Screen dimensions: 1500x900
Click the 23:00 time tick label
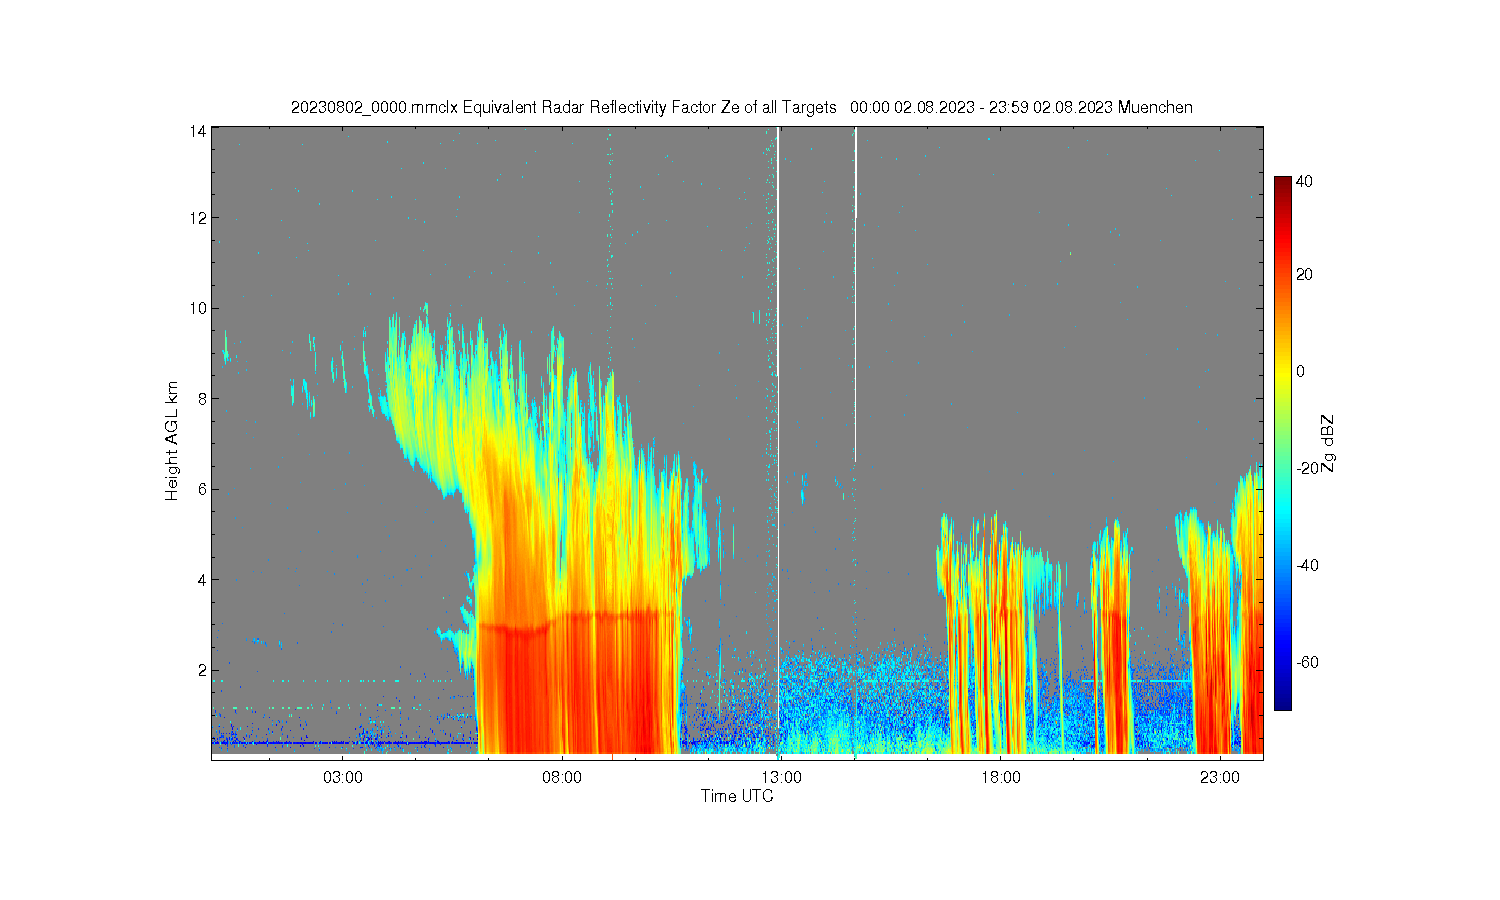point(1220,777)
